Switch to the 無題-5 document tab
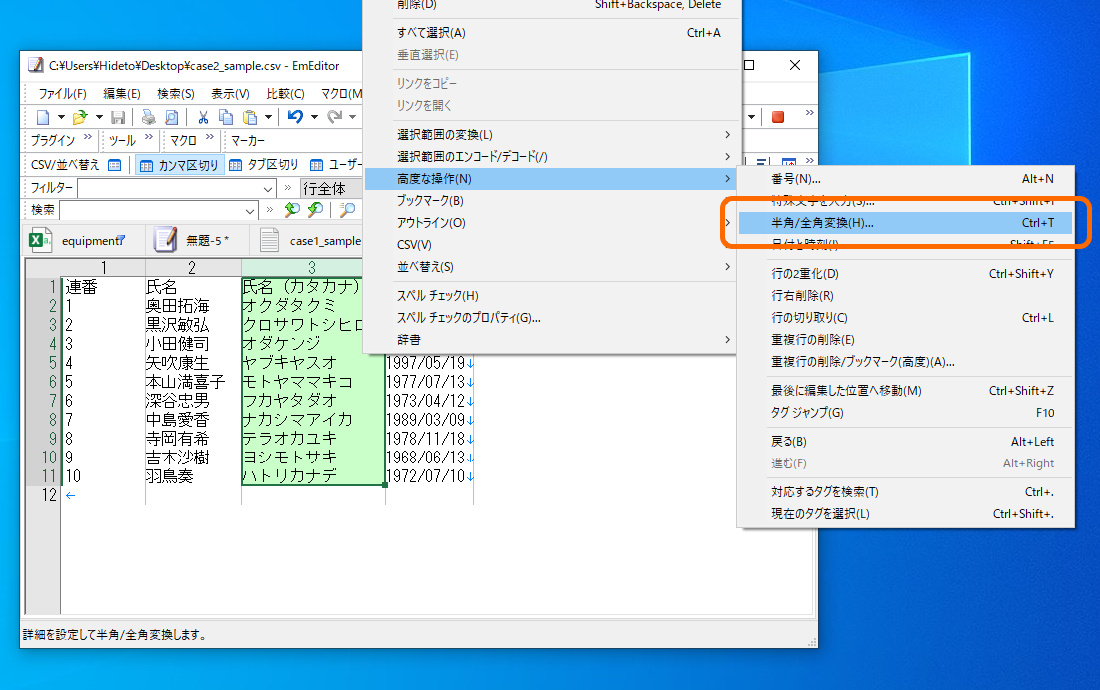Image resolution: width=1100 pixels, height=690 pixels. tap(196, 240)
